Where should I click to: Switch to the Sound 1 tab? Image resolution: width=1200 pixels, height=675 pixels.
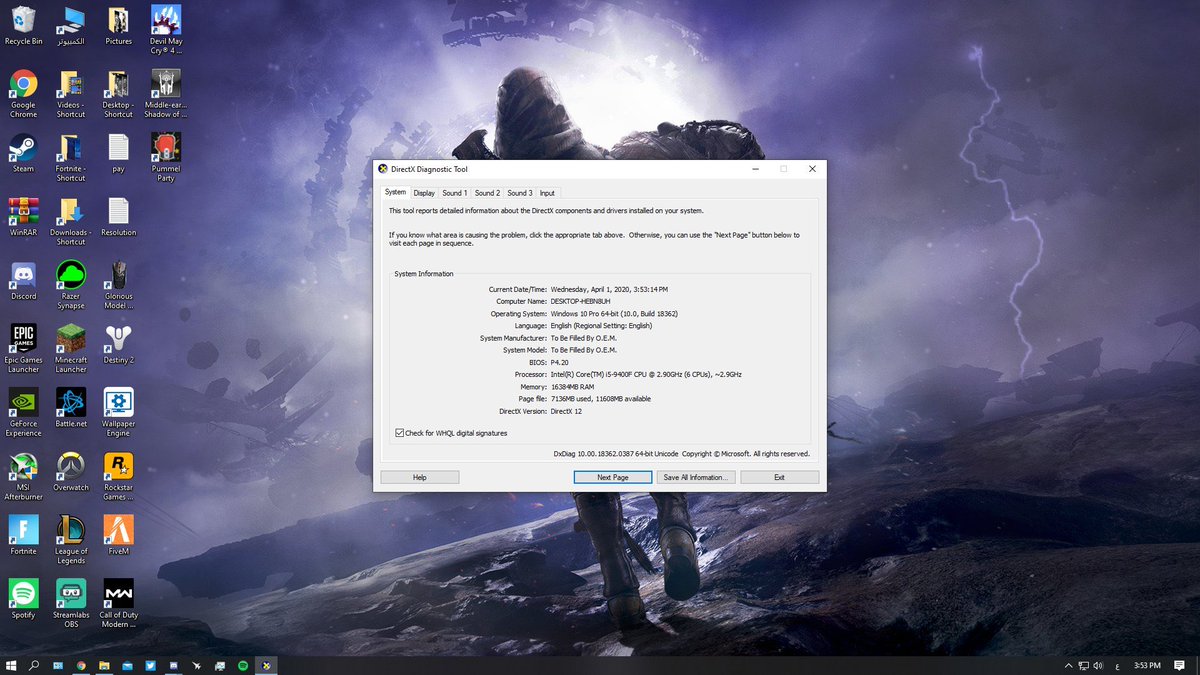pyautogui.click(x=455, y=193)
